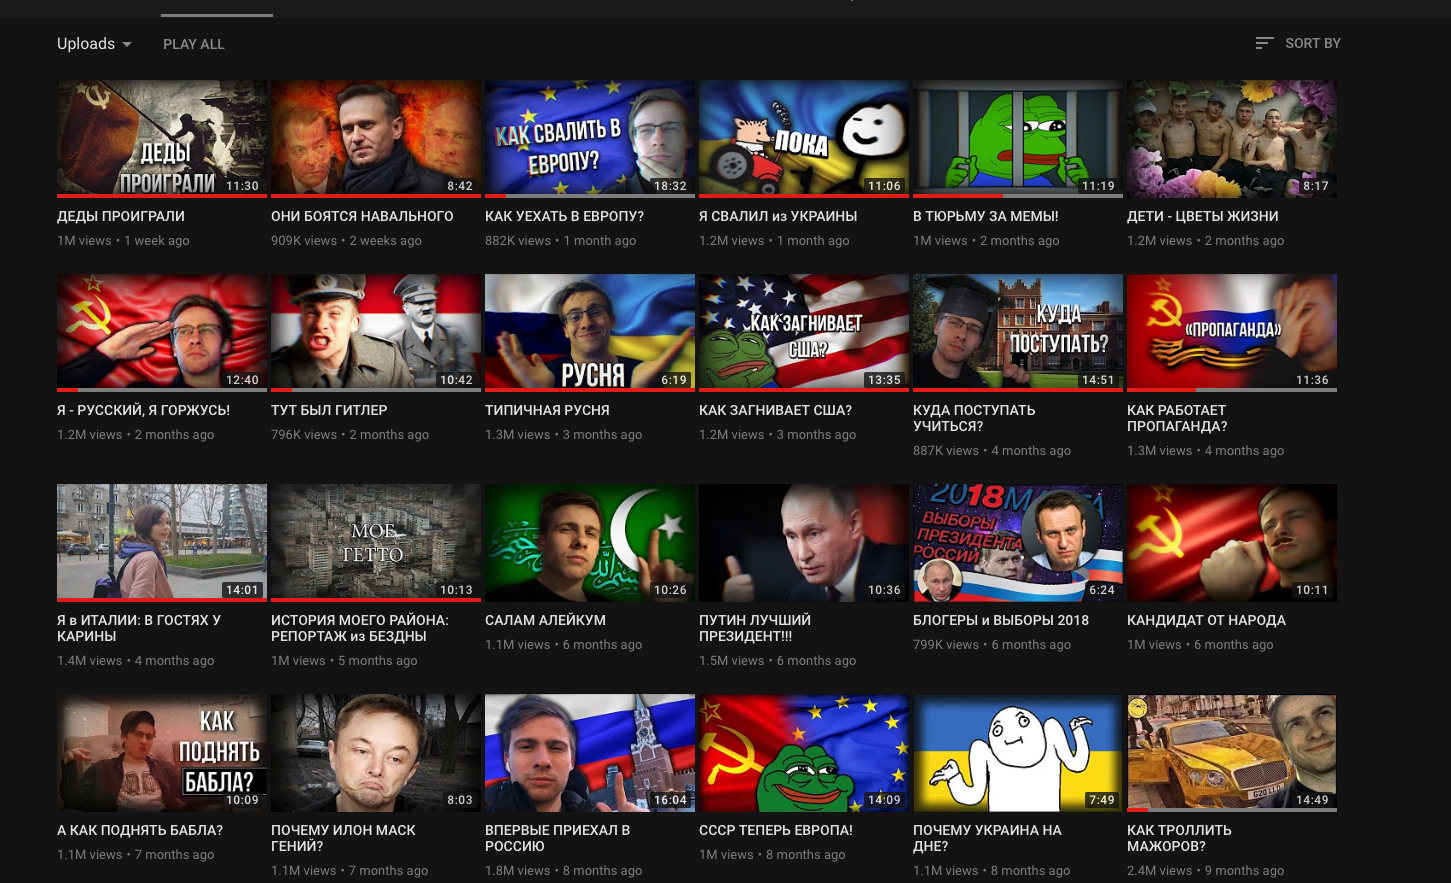Open КАК УЕХАТЬ В ЕВРОПУ? thumbnail

click(x=590, y=139)
